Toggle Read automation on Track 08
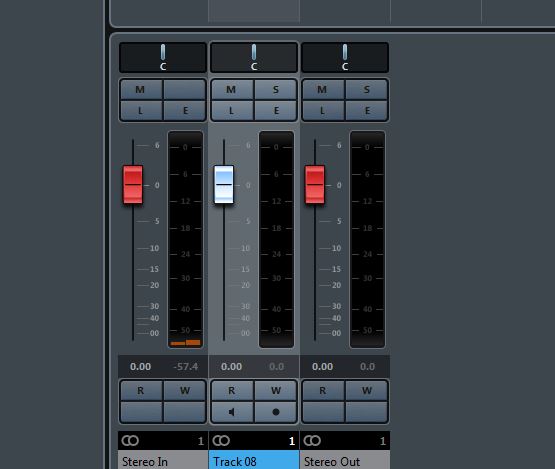 (232, 390)
